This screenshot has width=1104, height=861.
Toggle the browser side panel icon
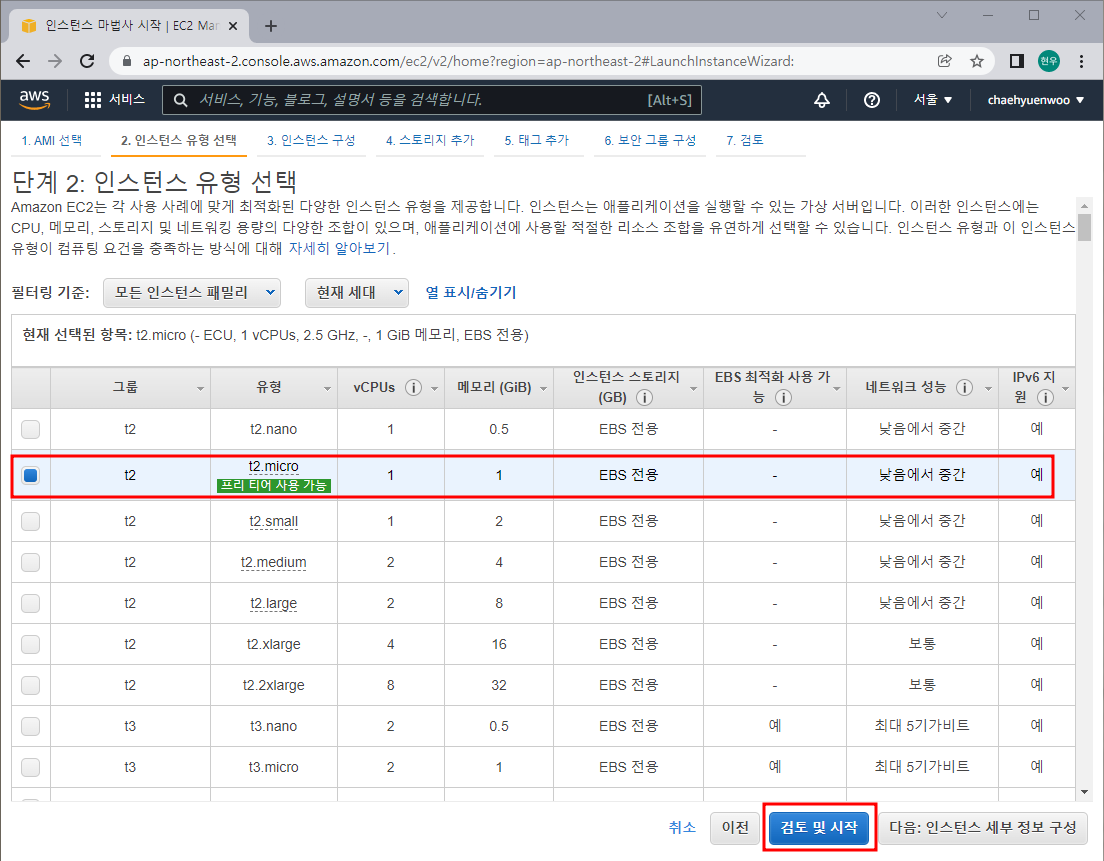pos(1017,61)
